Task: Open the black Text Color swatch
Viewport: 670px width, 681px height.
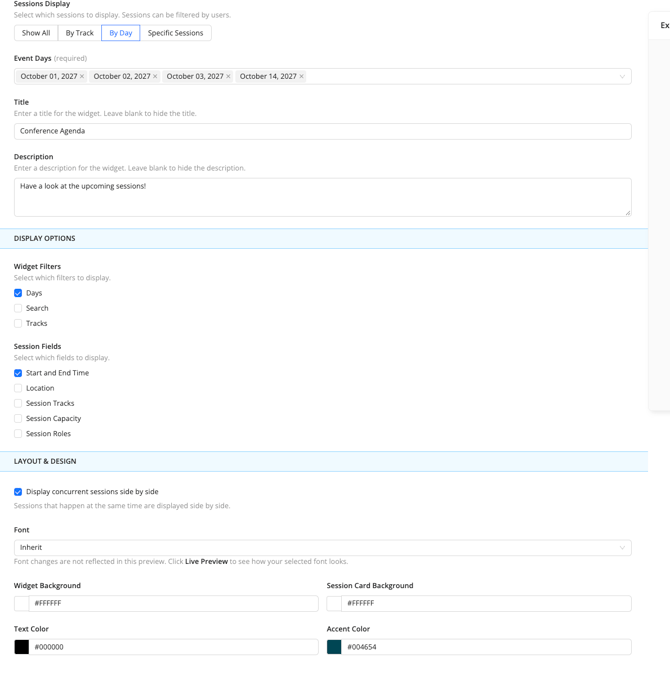Action: point(21,647)
